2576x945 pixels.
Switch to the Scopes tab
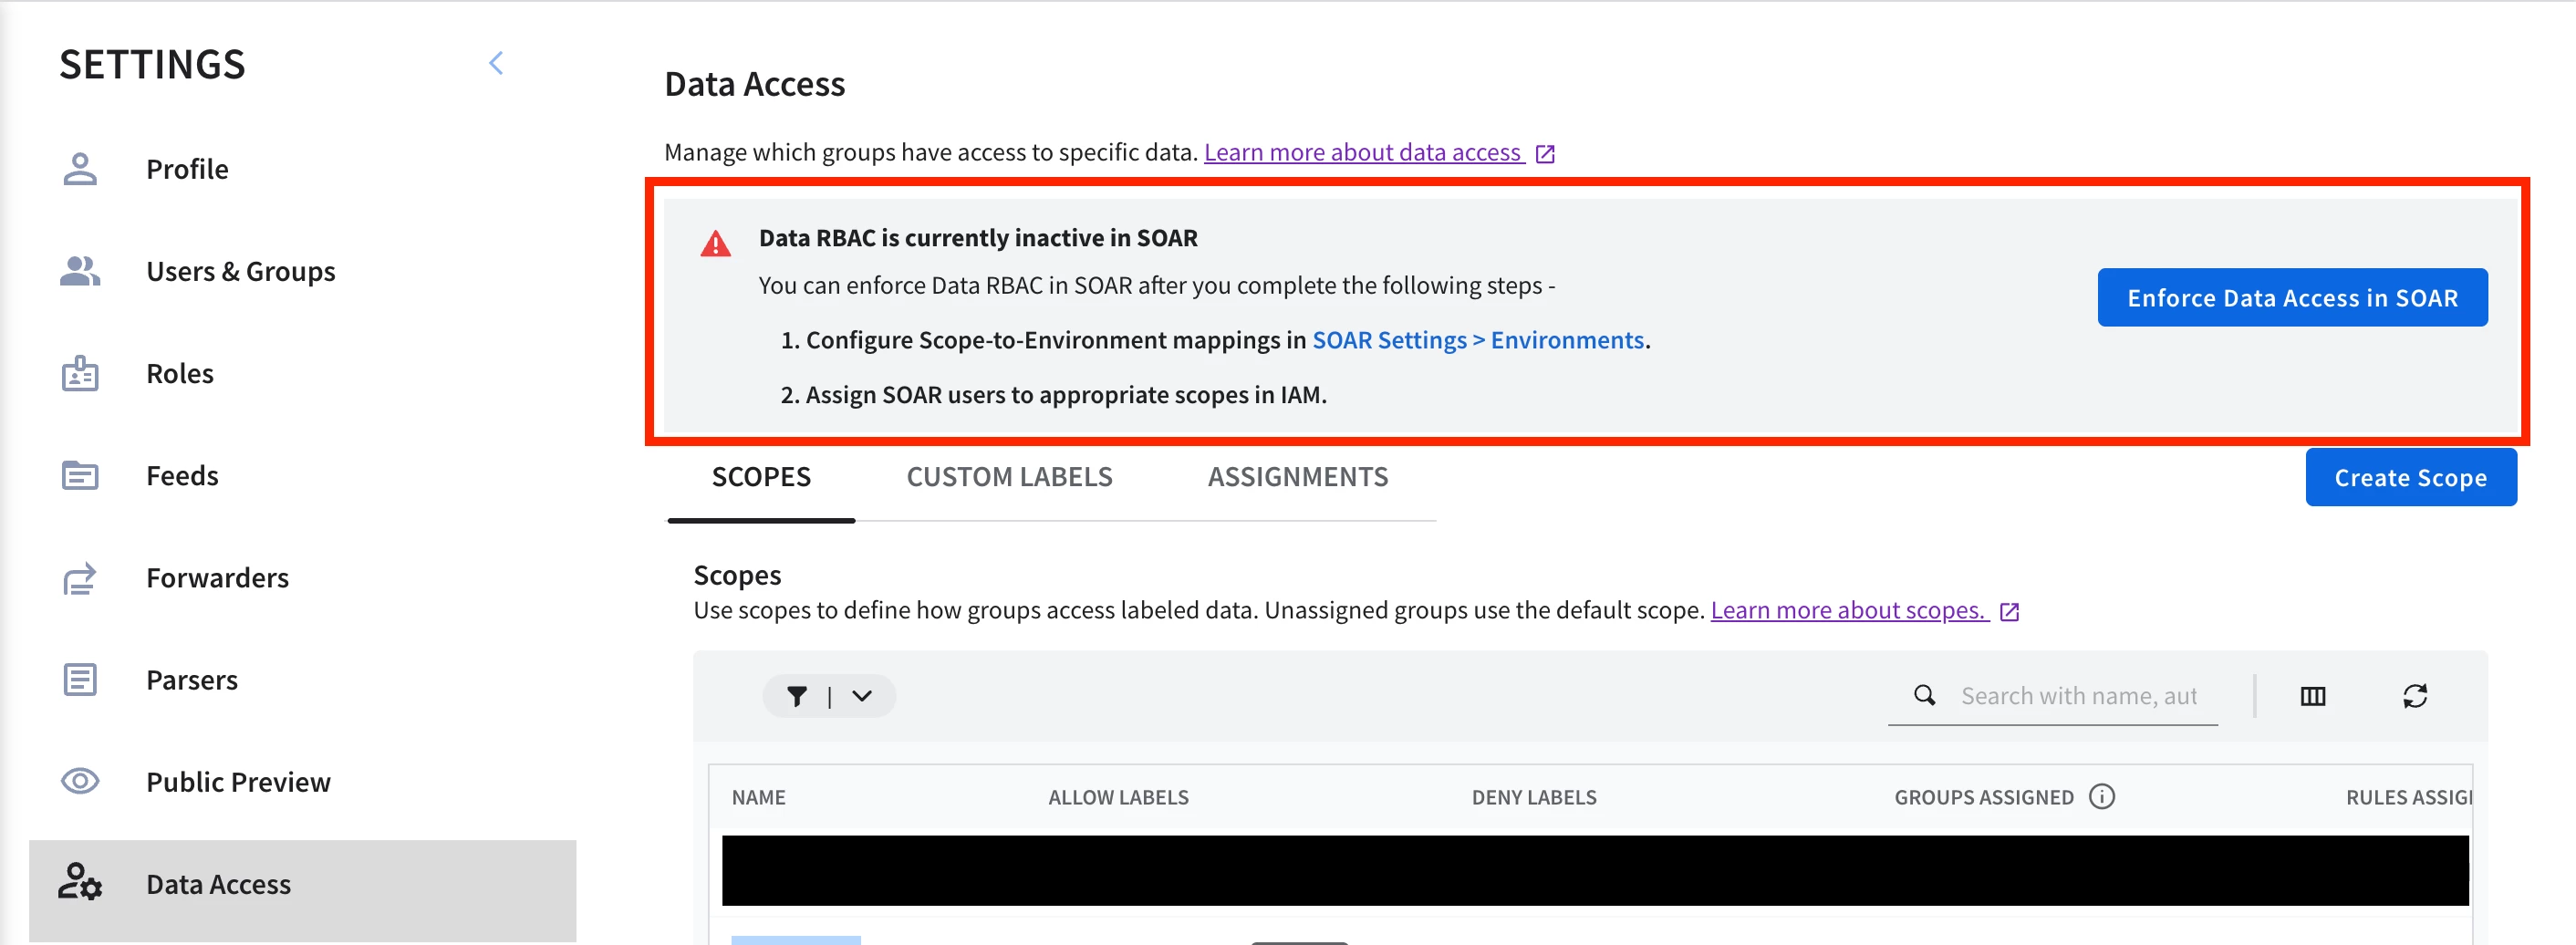761,477
